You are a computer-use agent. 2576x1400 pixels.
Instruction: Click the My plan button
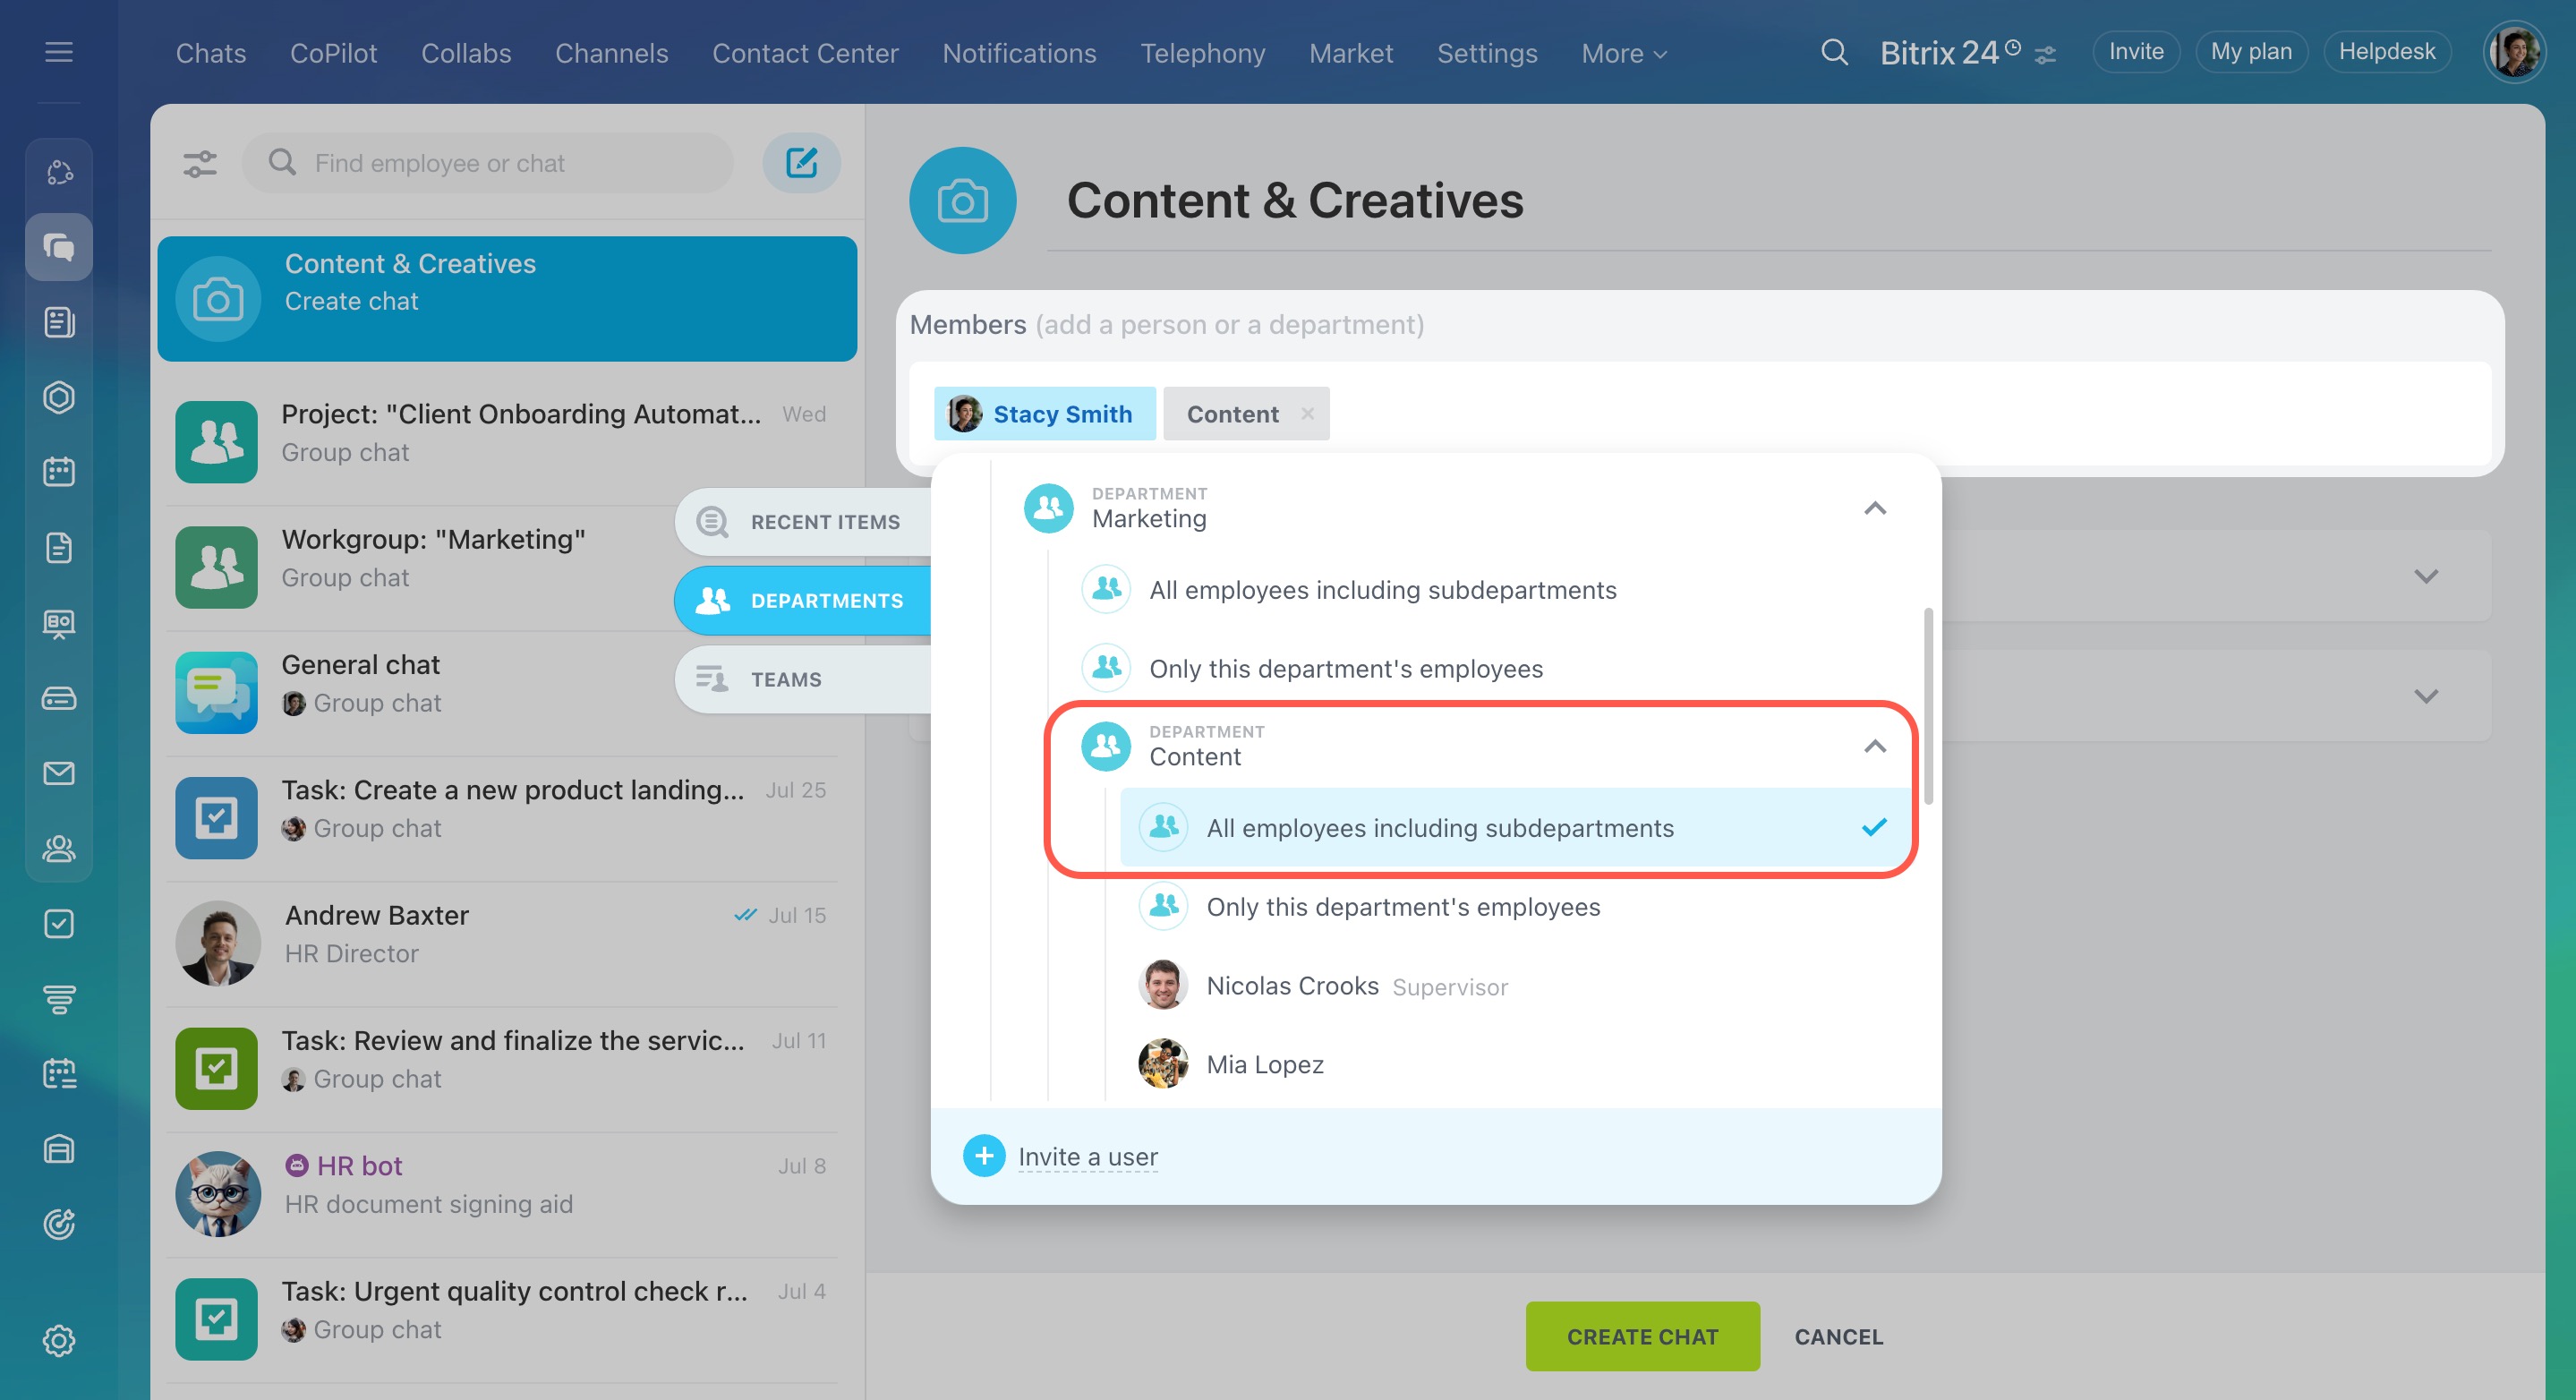pyautogui.click(x=2251, y=52)
